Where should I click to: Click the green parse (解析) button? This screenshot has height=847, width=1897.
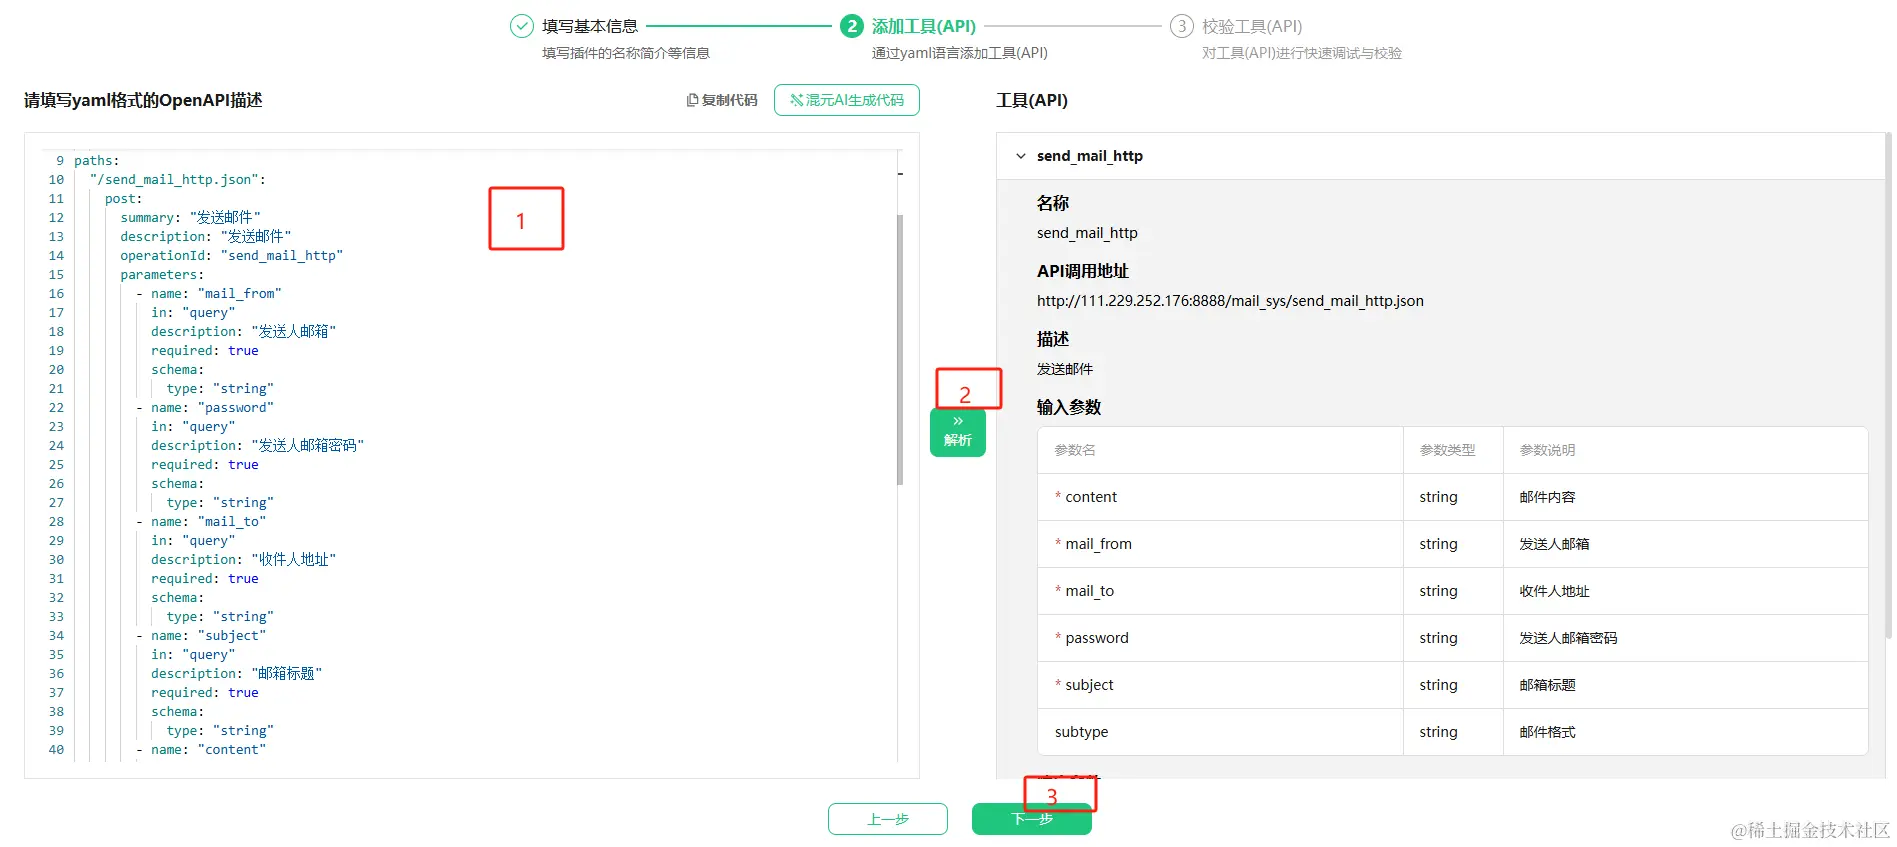[958, 432]
